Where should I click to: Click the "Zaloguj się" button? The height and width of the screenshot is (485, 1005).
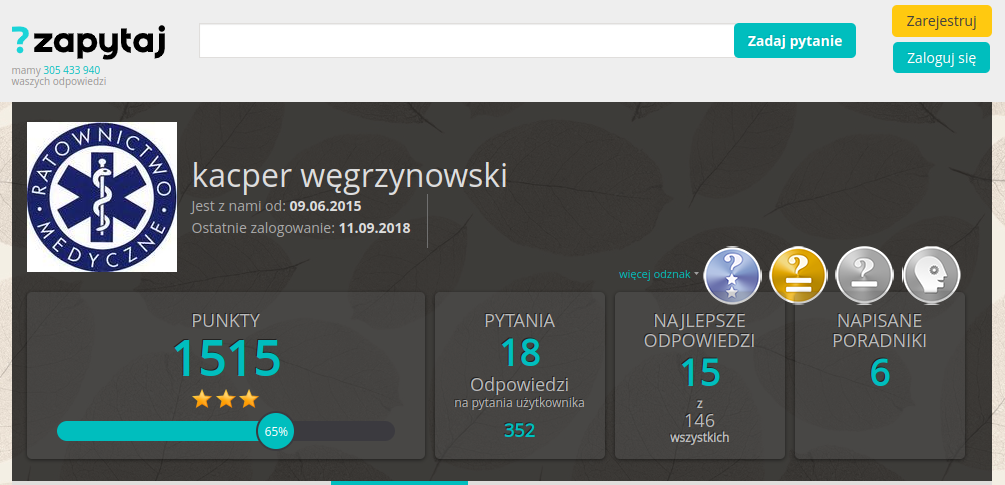(x=941, y=58)
